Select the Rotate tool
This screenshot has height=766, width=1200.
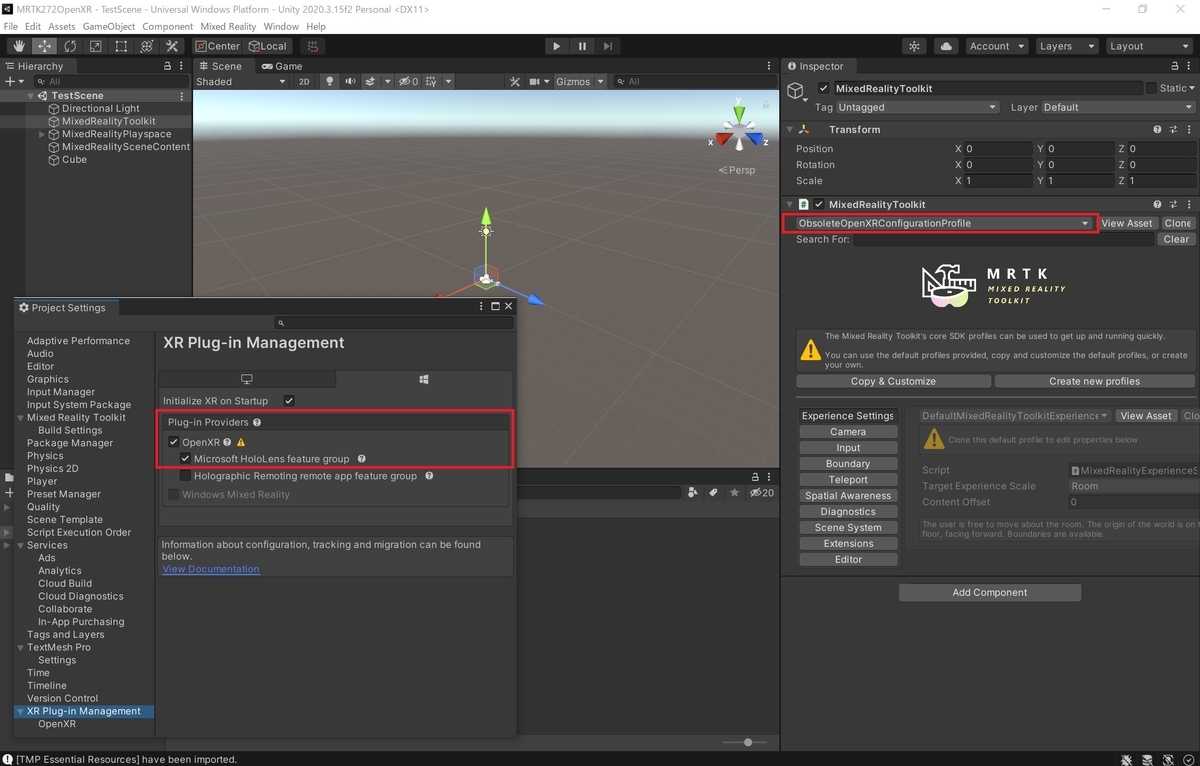click(70, 46)
